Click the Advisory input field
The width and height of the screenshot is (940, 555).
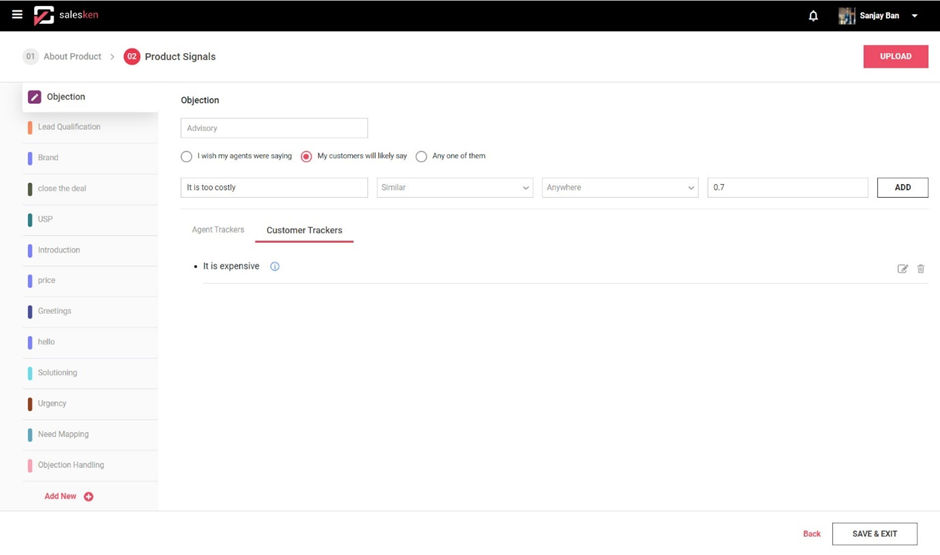point(274,128)
